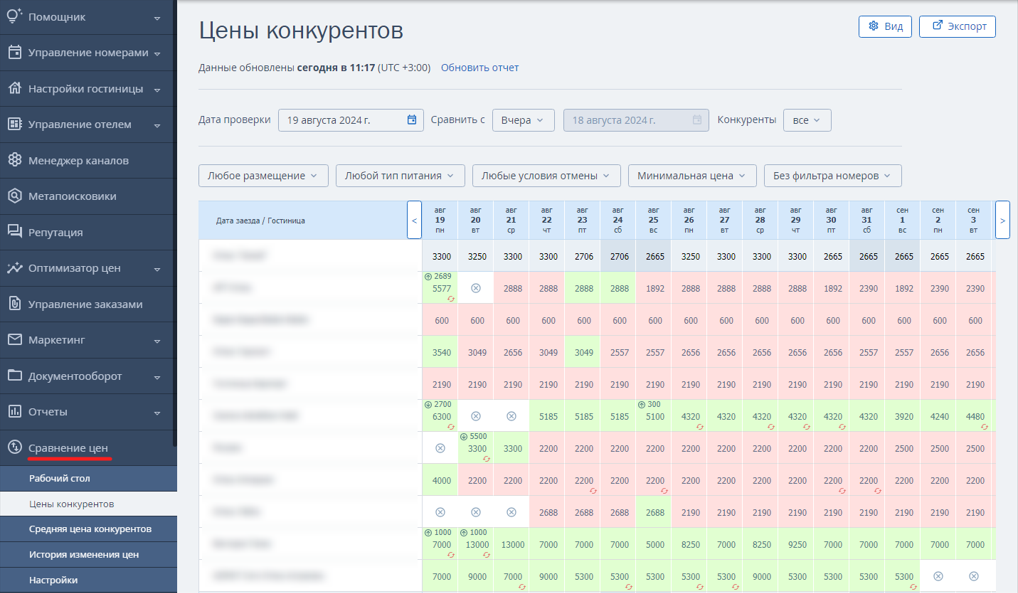
Task: Click gear icon on Вид button
Action: pos(873,25)
